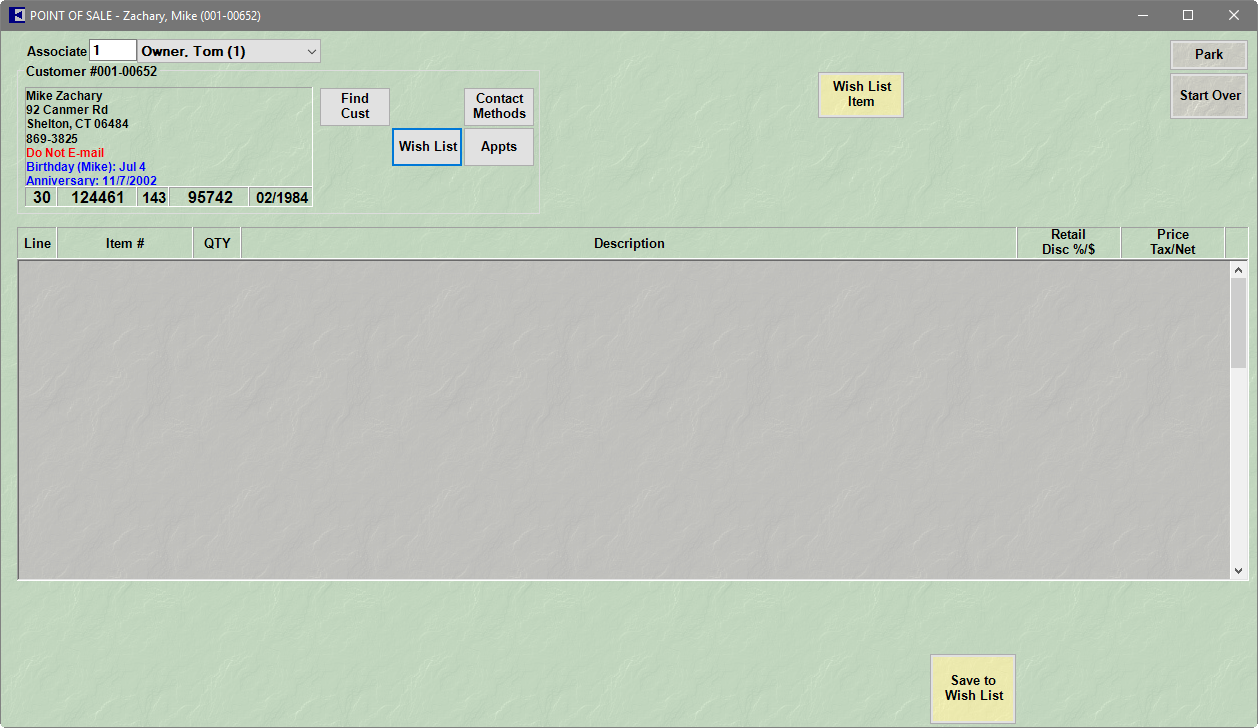
Task: Click the red Do Not E-mail notice
Action: click(65, 153)
